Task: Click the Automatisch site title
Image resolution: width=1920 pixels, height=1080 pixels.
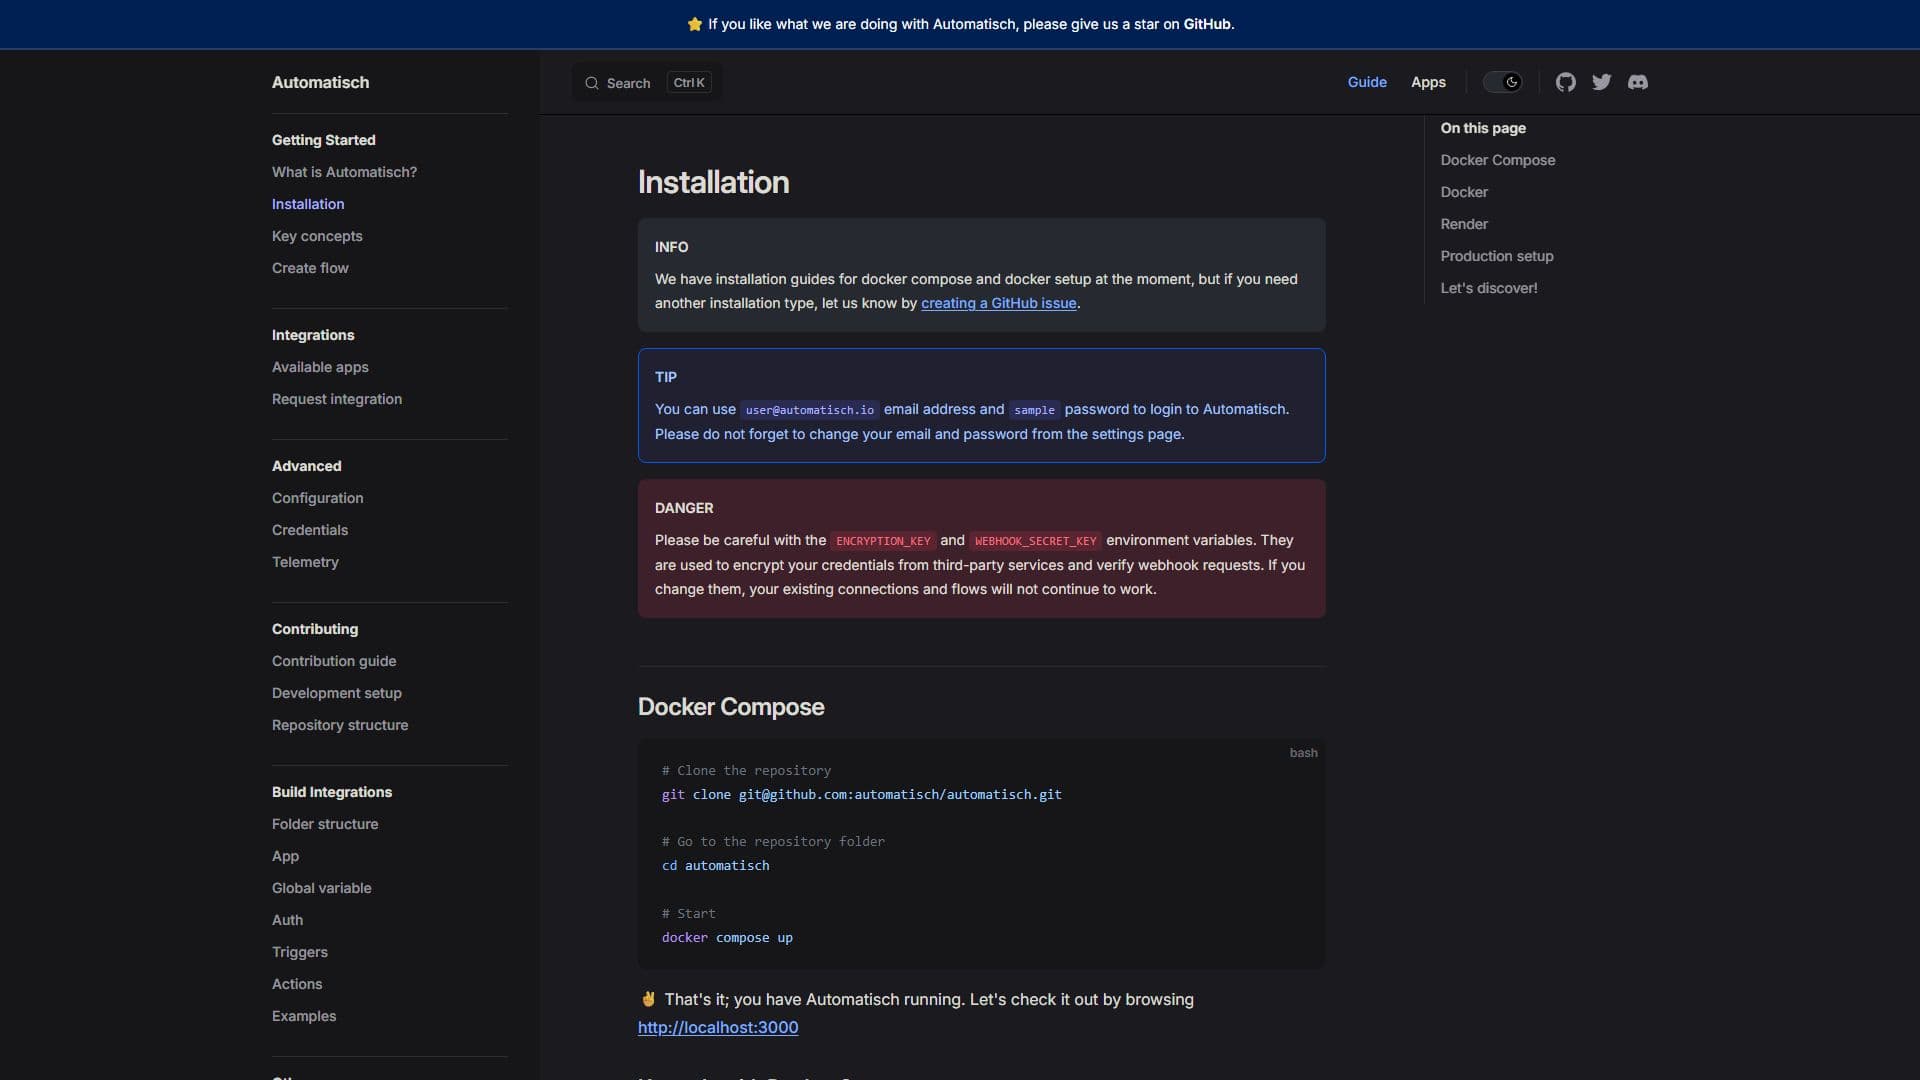Action: click(320, 82)
